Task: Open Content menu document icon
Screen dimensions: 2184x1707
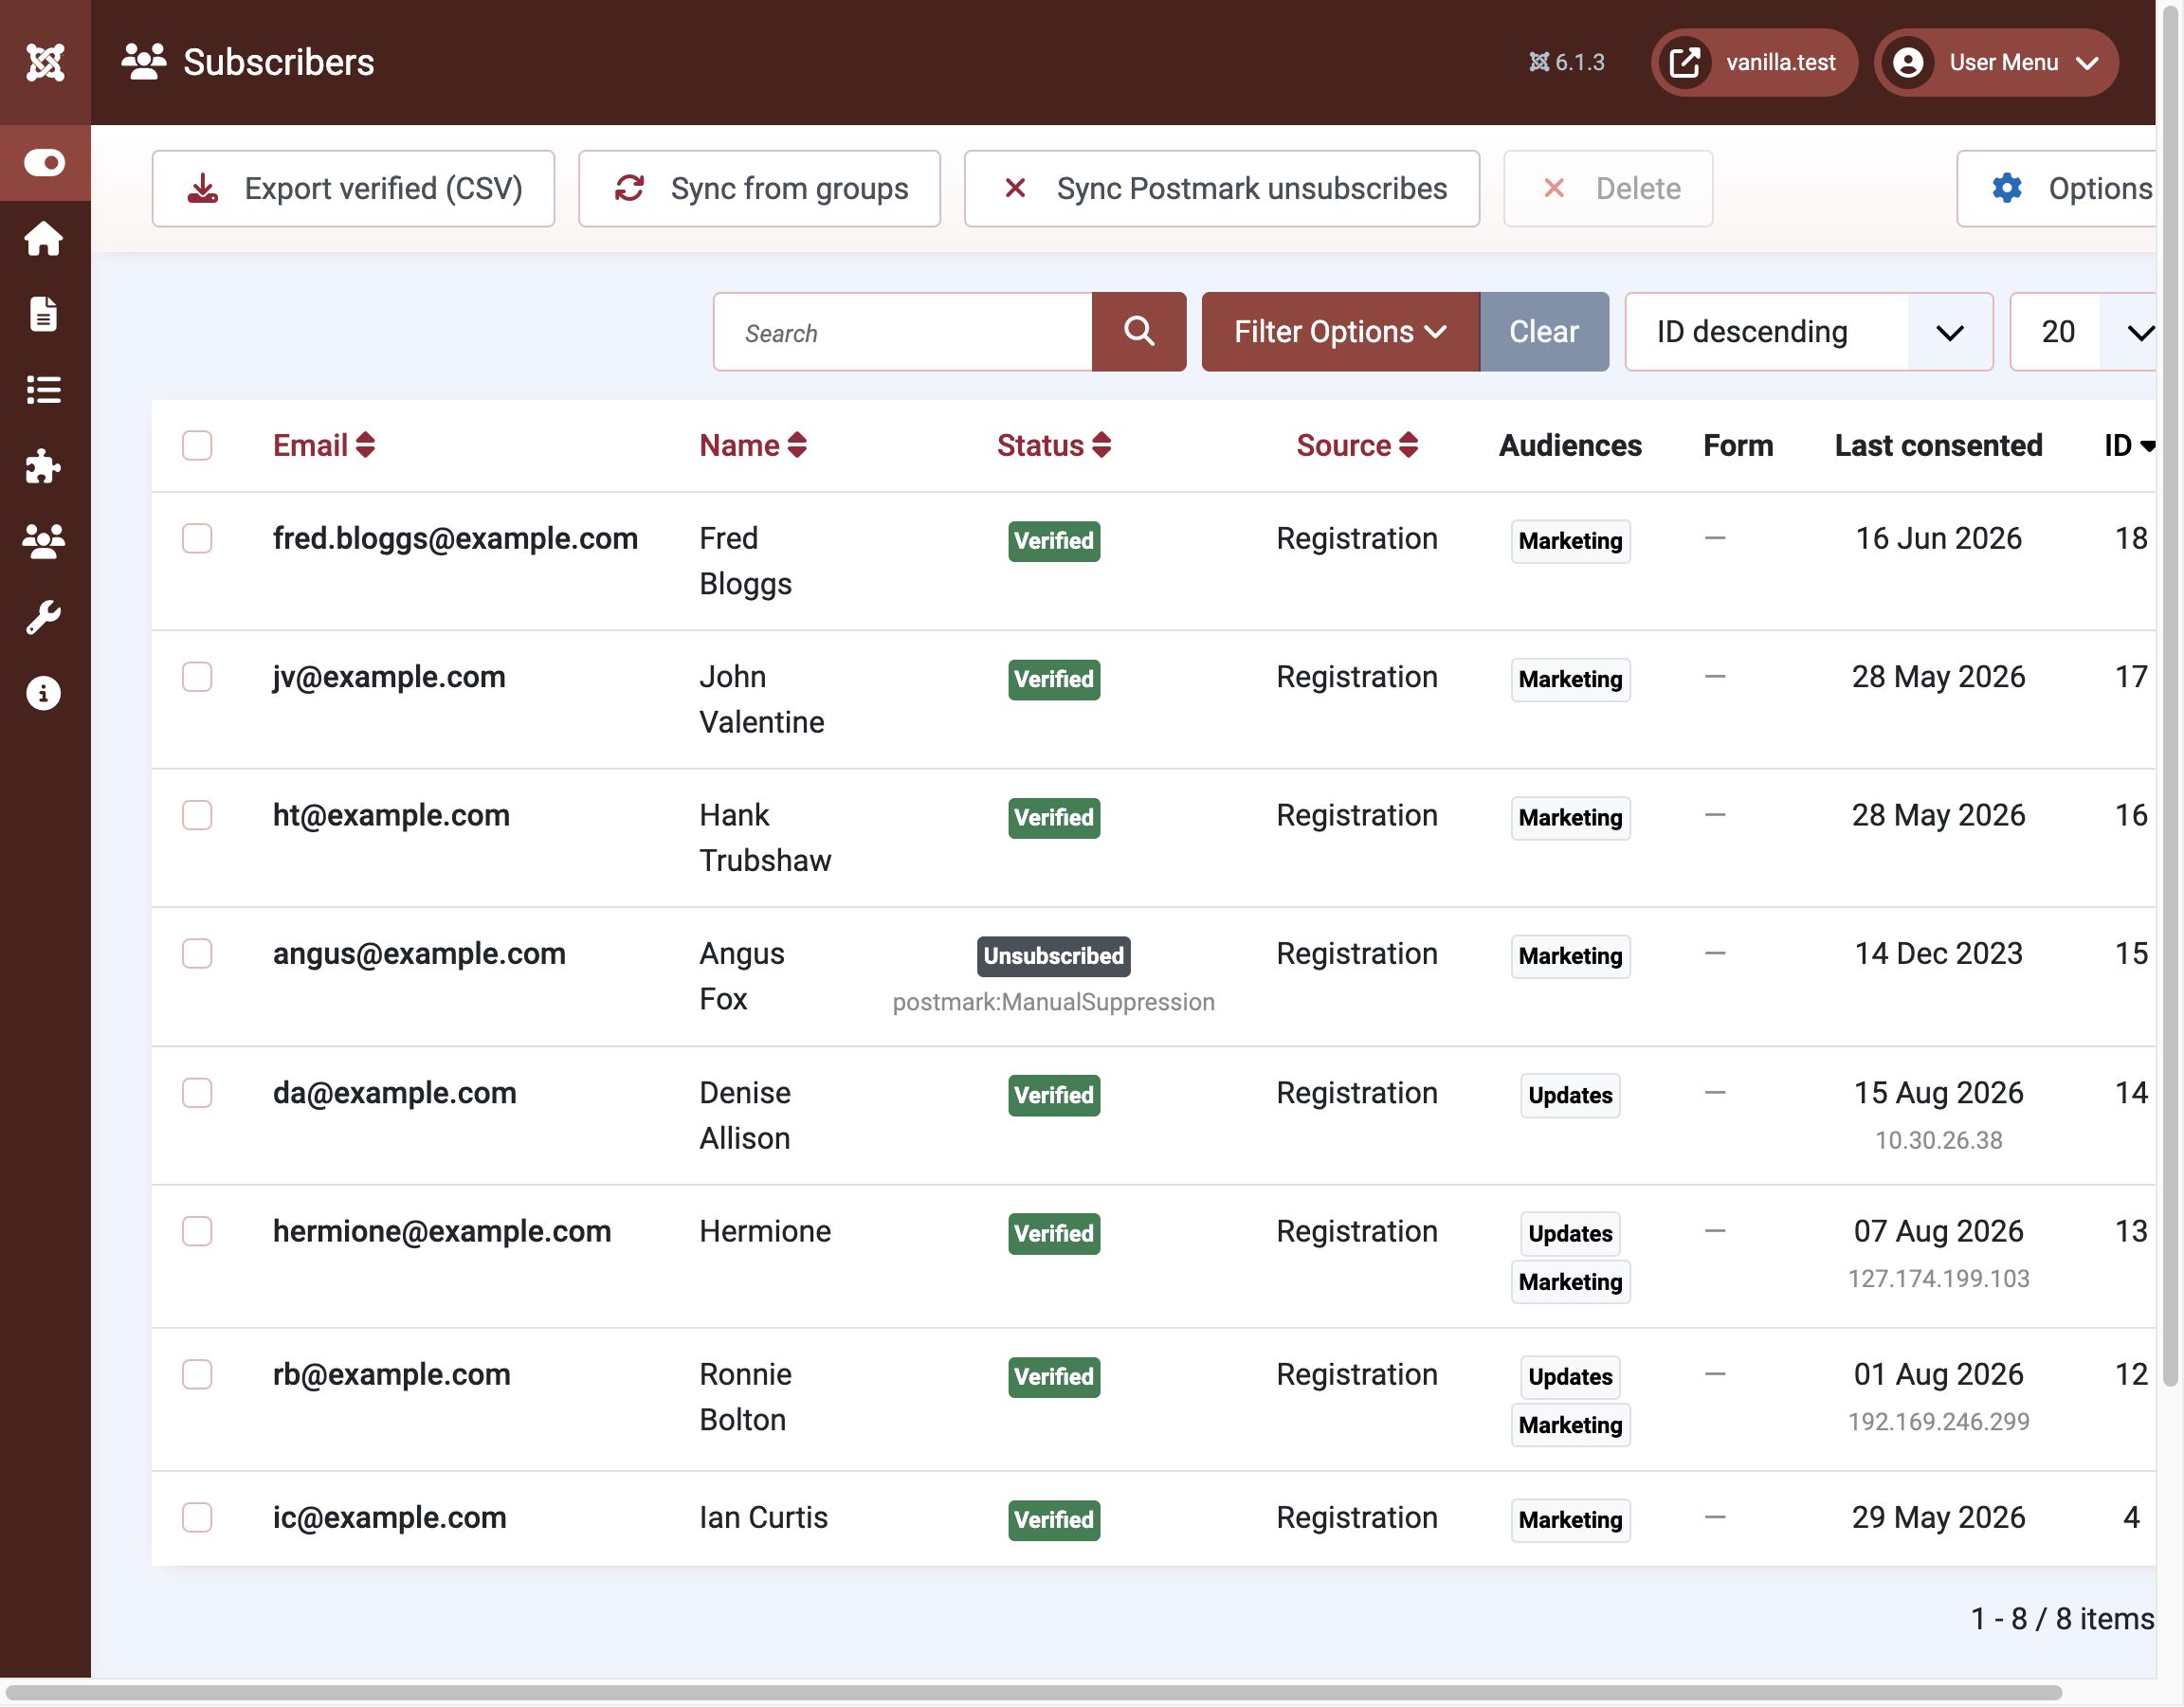Action: pyautogui.click(x=44, y=314)
